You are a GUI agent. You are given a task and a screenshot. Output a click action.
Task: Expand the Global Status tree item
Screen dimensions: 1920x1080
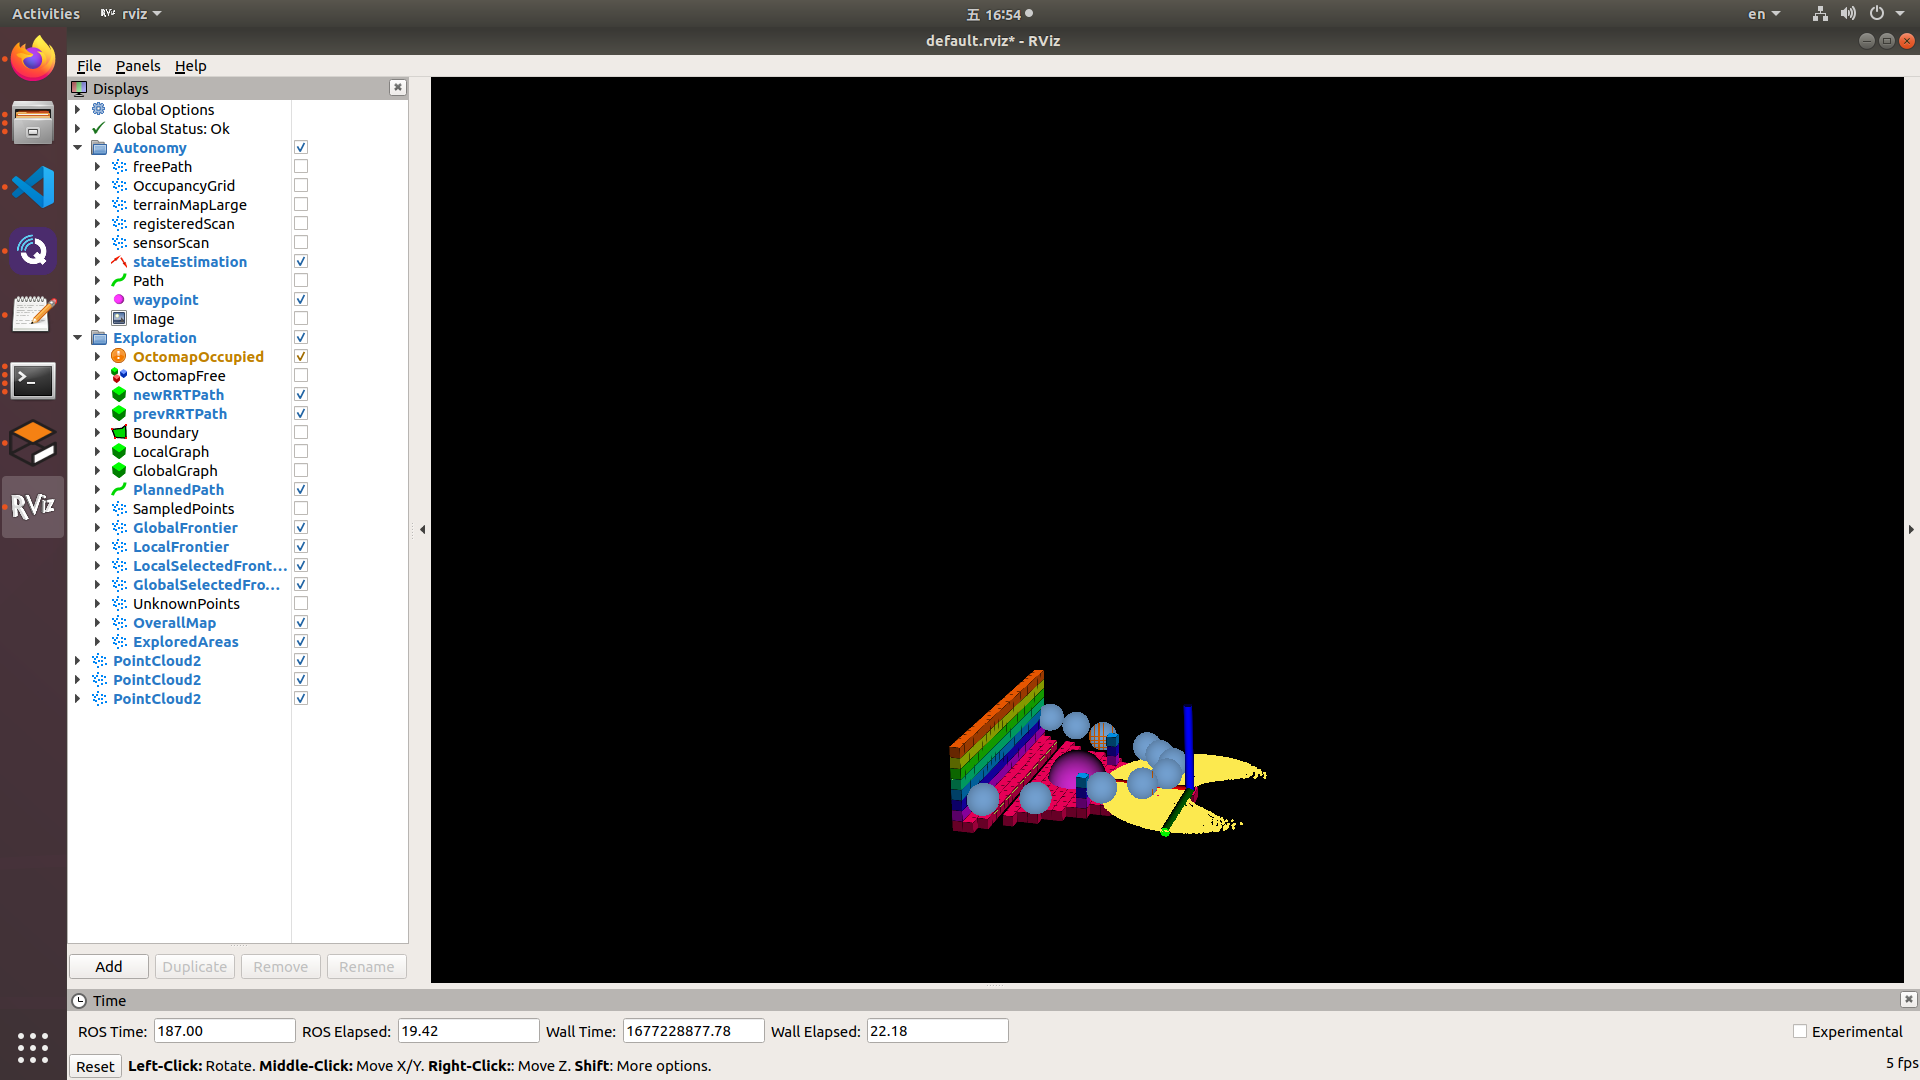tap(78, 128)
